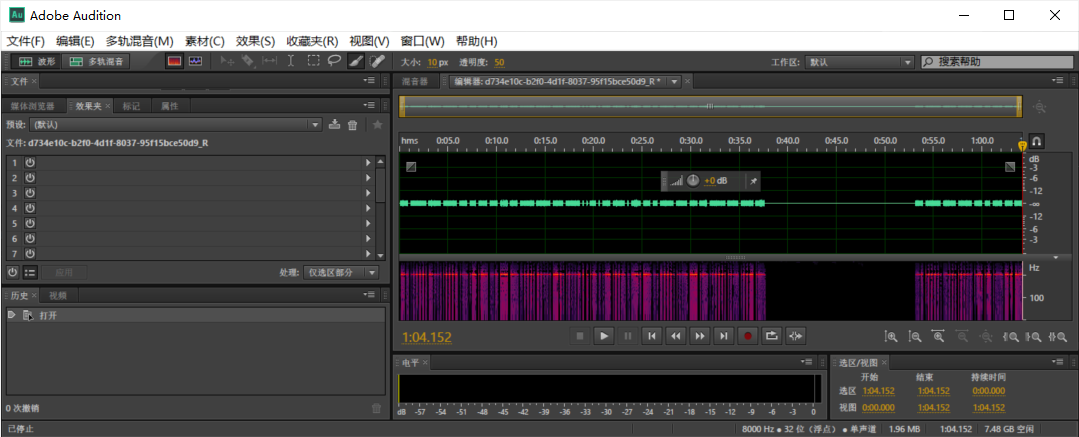The image size is (1079, 437).
Task: Toggle power for effect slot 1
Action: (x=30, y=162)
